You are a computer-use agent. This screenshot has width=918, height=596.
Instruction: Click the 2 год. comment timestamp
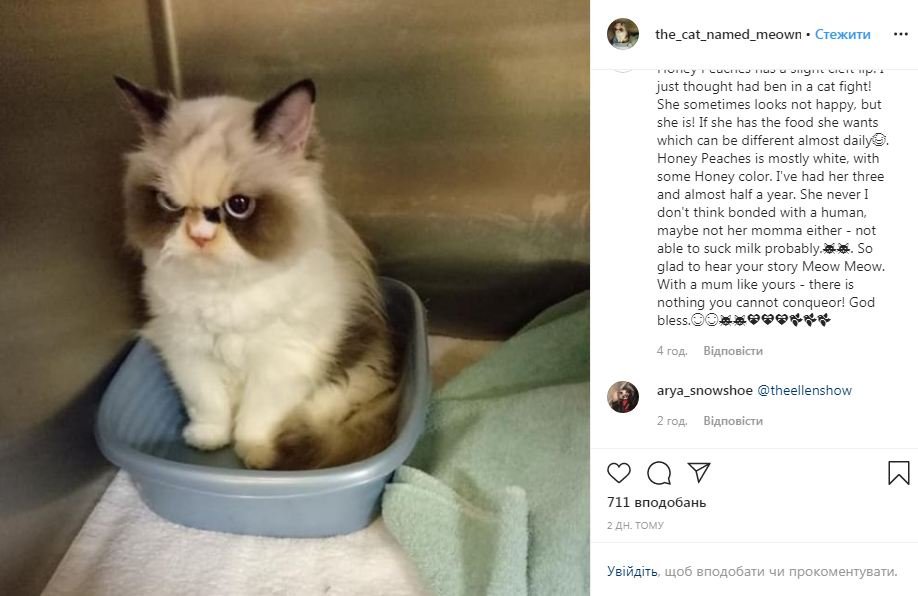click(x=672, y=421)
